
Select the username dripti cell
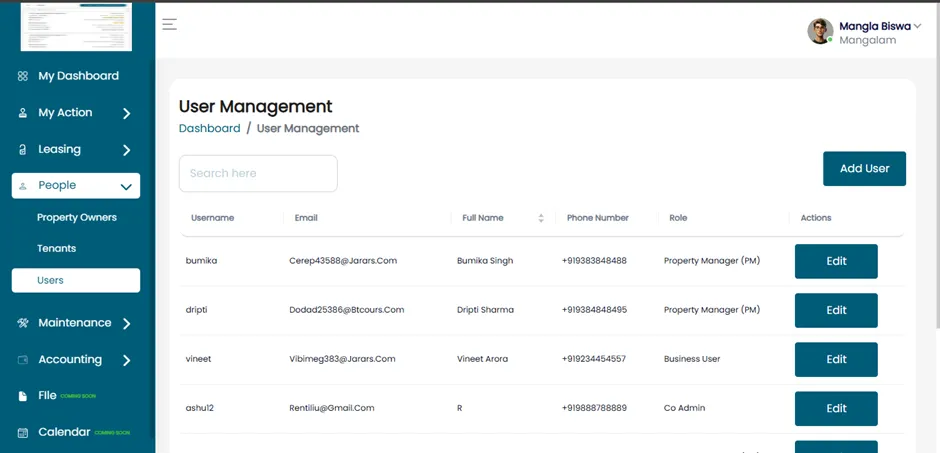[x=197, y=310]
